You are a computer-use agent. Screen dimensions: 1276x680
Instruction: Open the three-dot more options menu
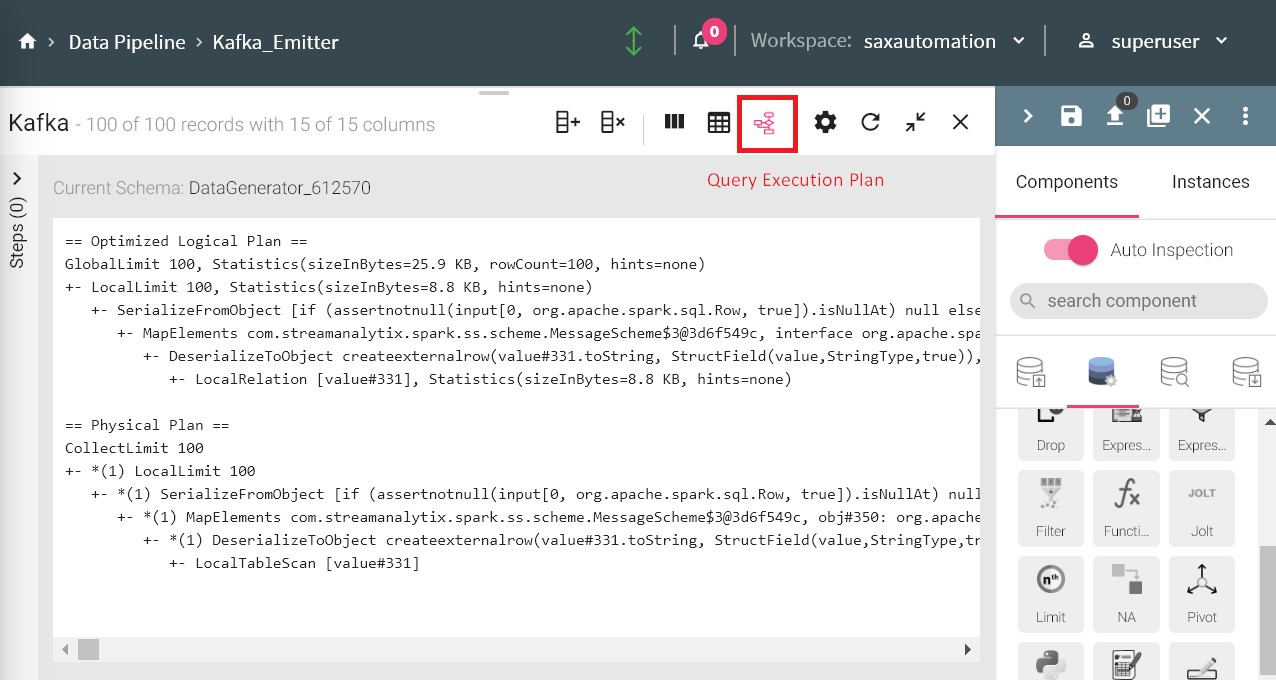pos(1245,116)
